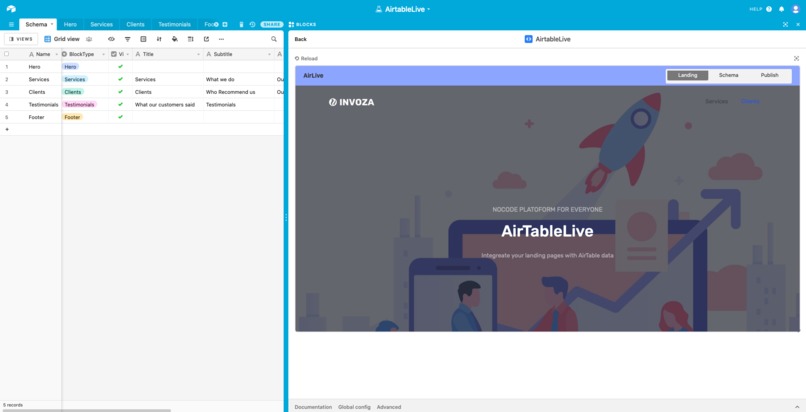Close the blocks panel with X

(798, 25)
